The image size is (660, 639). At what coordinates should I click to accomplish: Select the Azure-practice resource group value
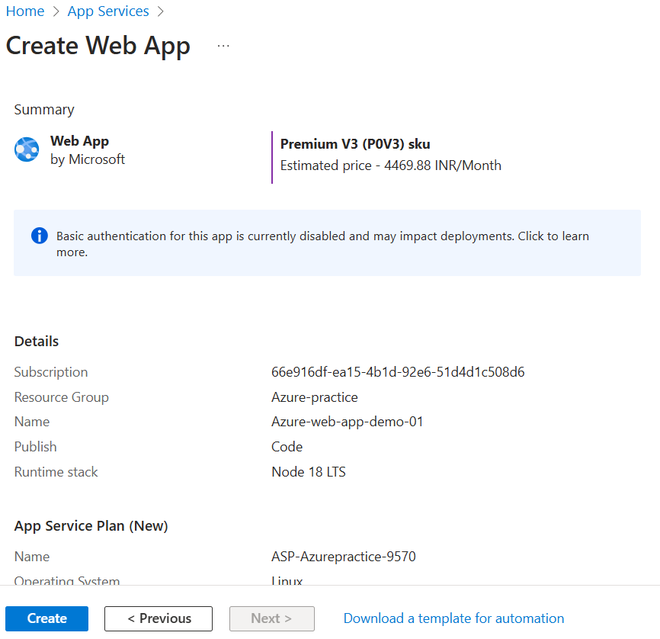[x=315, y=397]
